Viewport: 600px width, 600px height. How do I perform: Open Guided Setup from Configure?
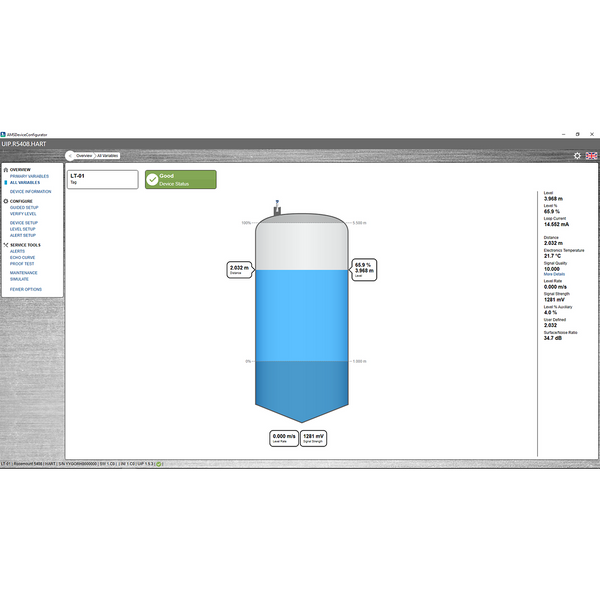coord(25,208)
